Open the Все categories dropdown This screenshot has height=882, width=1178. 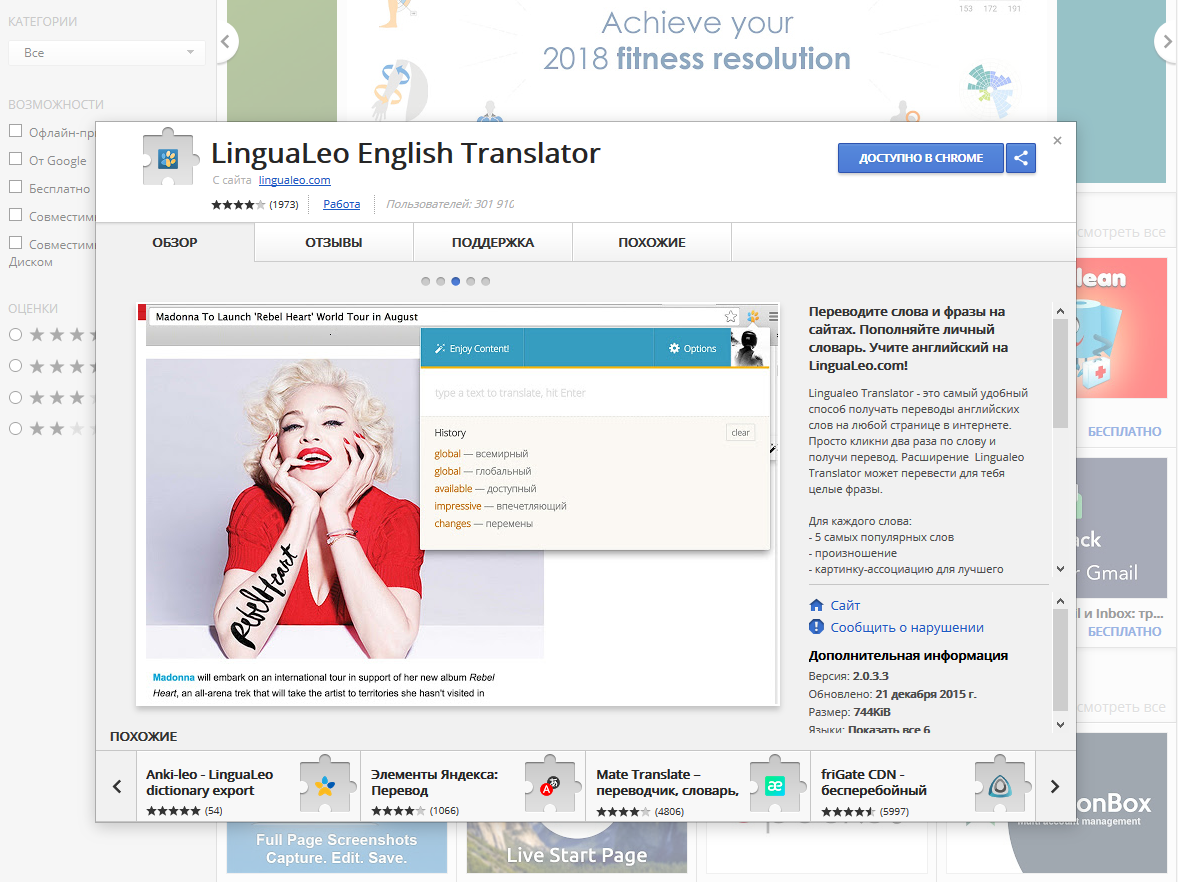[107, 53]
